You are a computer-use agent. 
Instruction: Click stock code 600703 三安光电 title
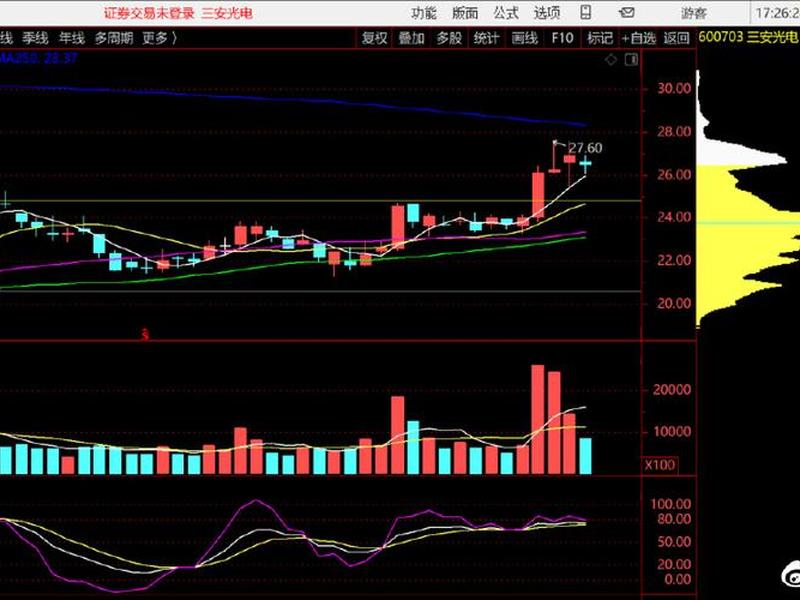coord(747,37)
